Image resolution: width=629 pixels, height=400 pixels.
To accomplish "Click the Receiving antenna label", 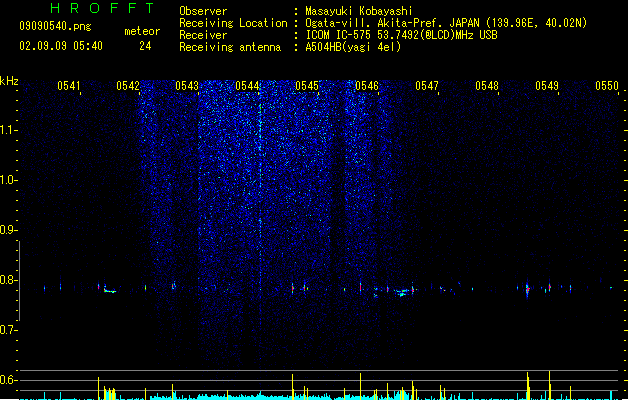I will click(230, 47).
